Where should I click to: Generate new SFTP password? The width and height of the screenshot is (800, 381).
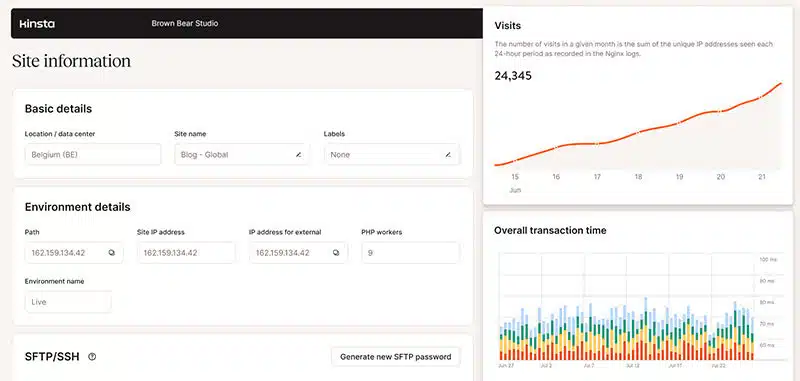pos(395,357)
